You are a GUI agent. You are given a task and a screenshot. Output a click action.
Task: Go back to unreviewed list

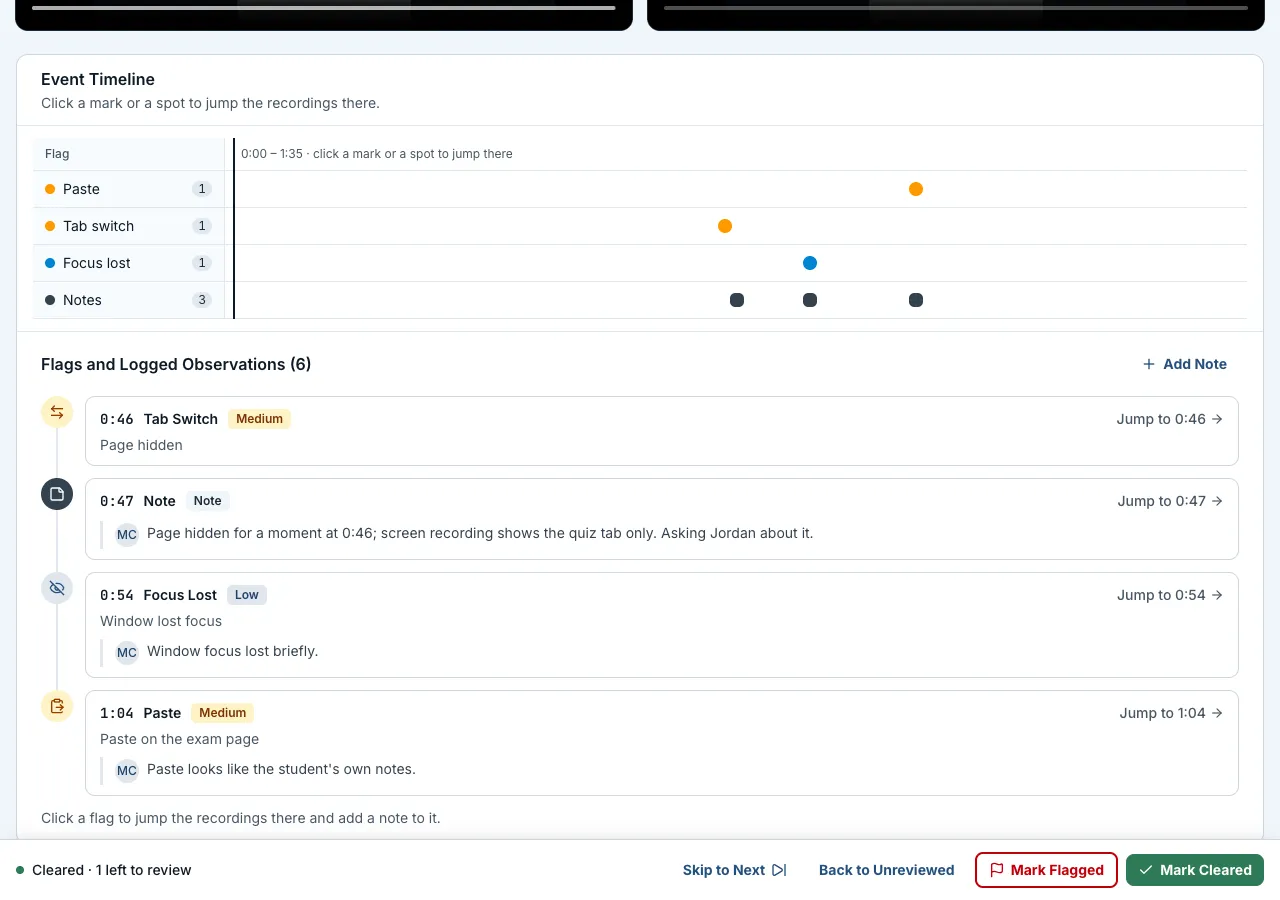click(x=887, y=870)
